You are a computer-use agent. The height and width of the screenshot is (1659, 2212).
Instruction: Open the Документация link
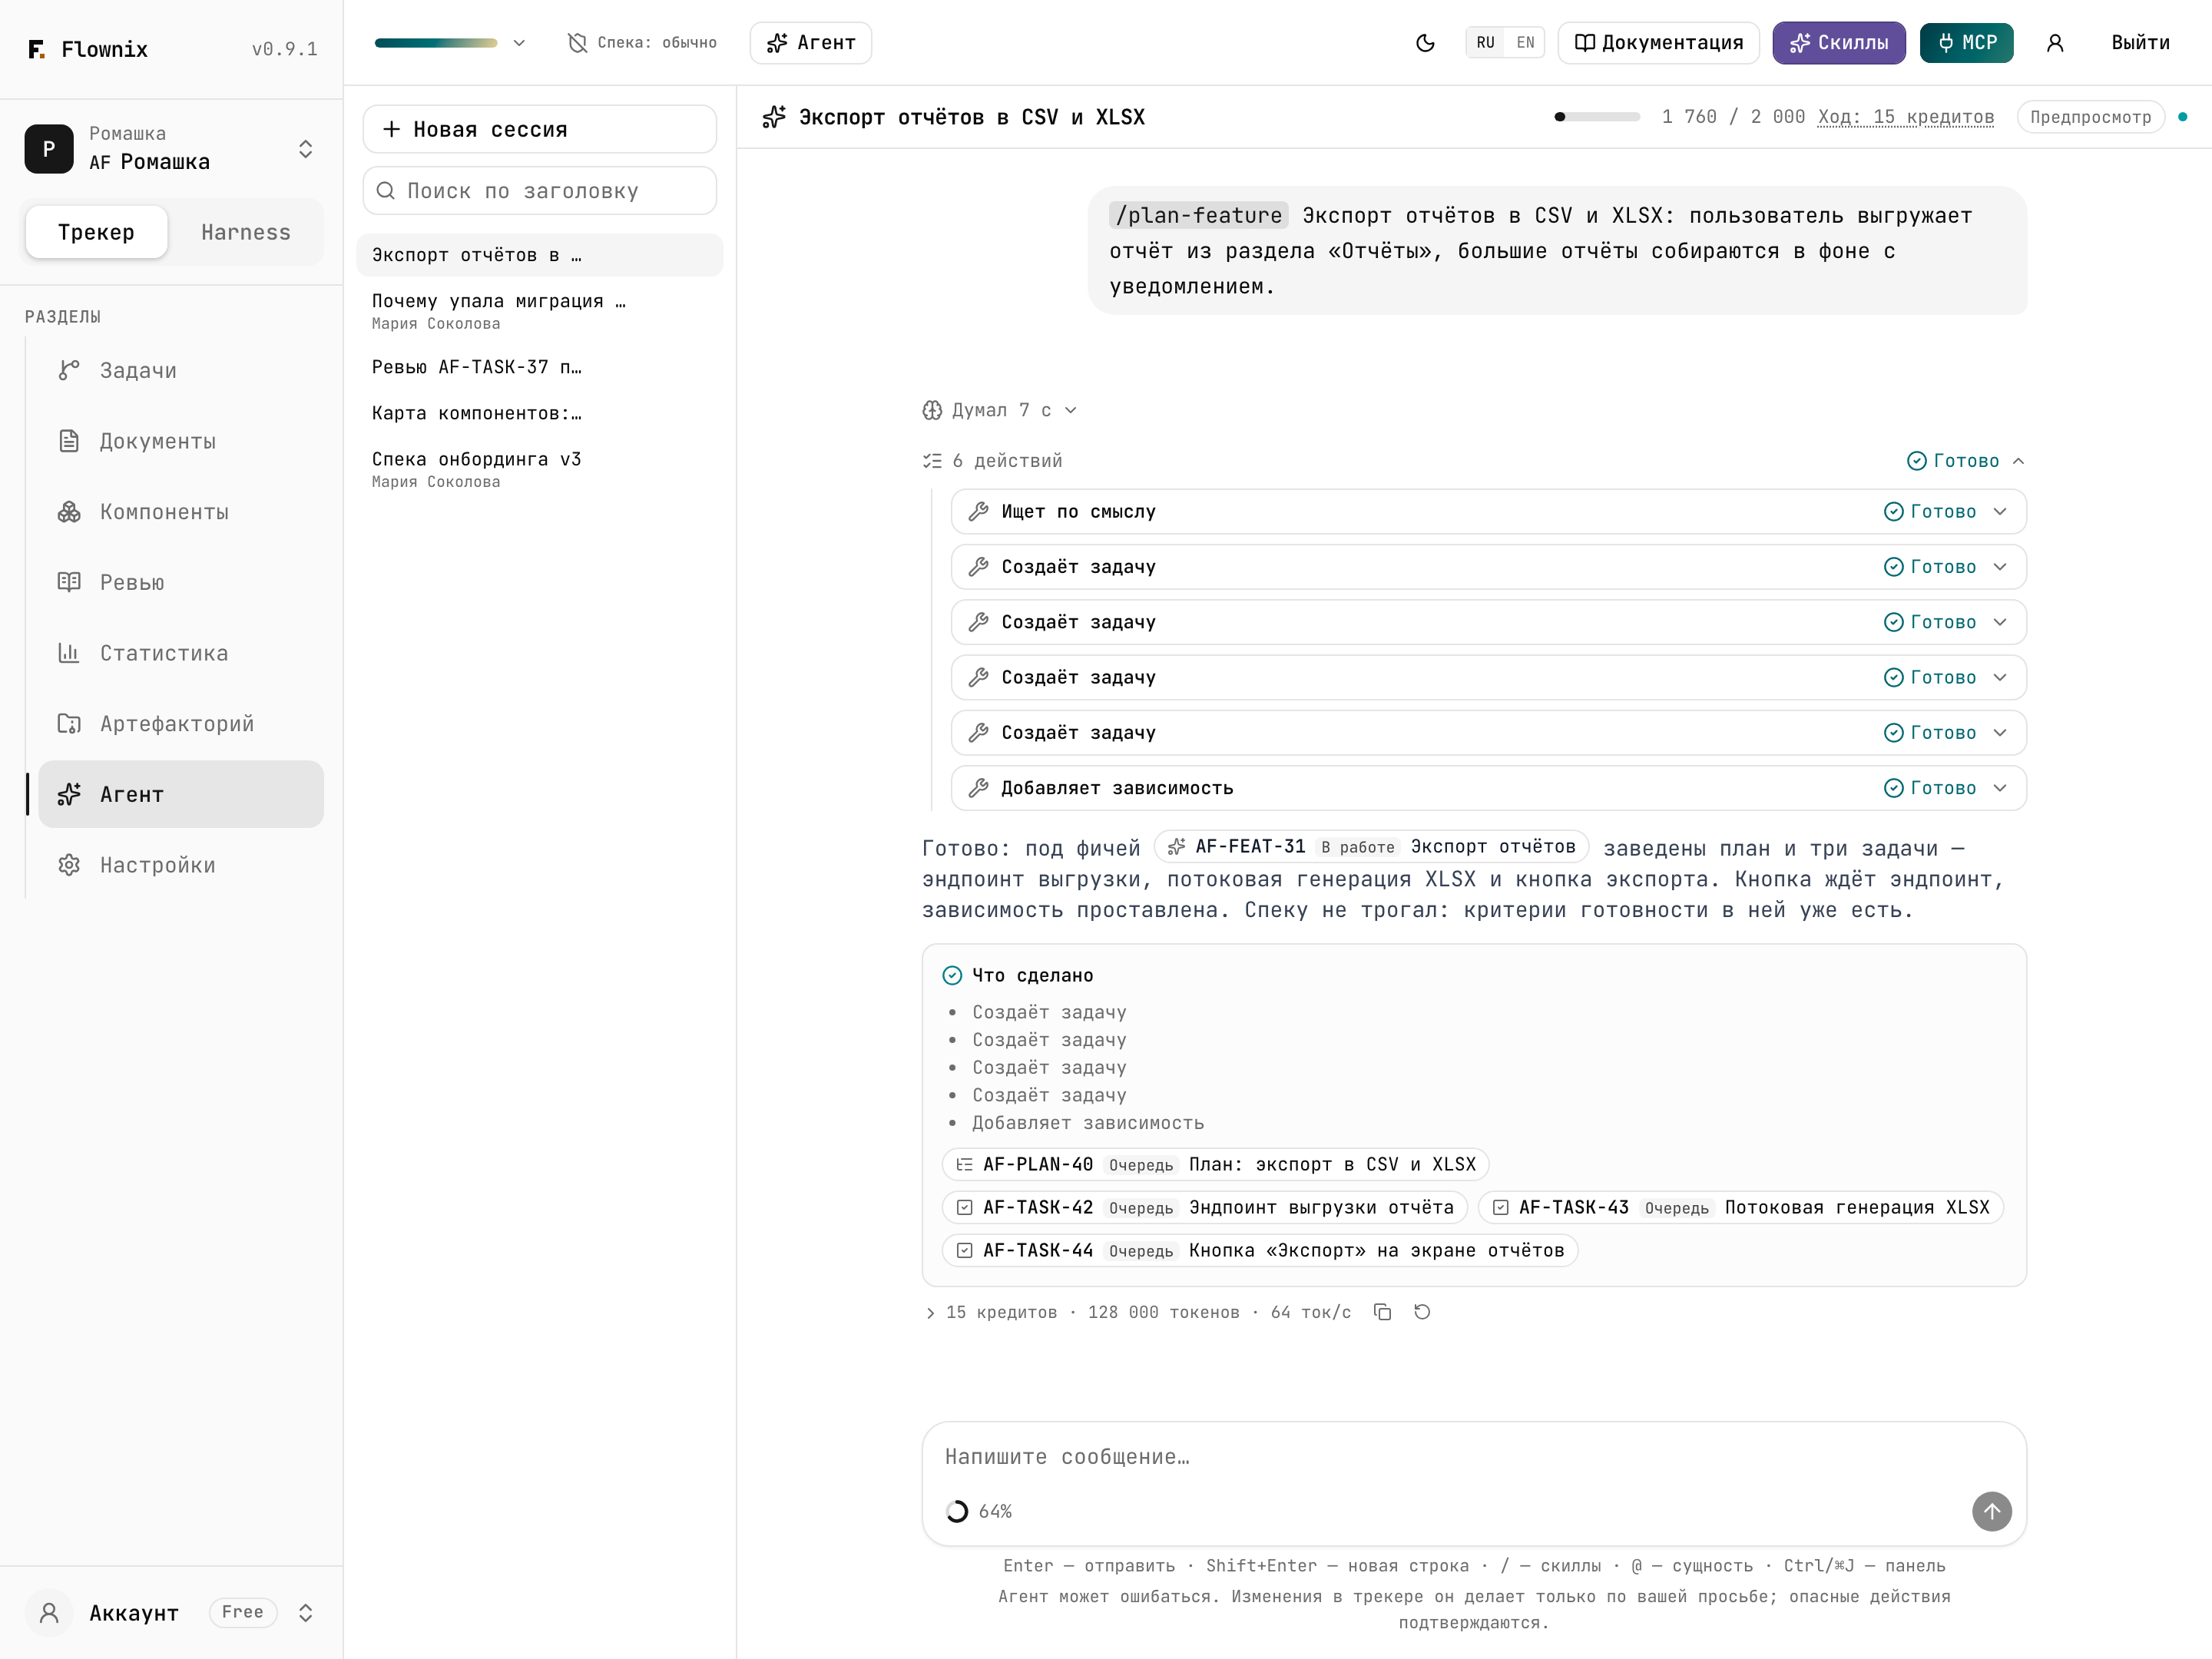tap(1658, 43)
